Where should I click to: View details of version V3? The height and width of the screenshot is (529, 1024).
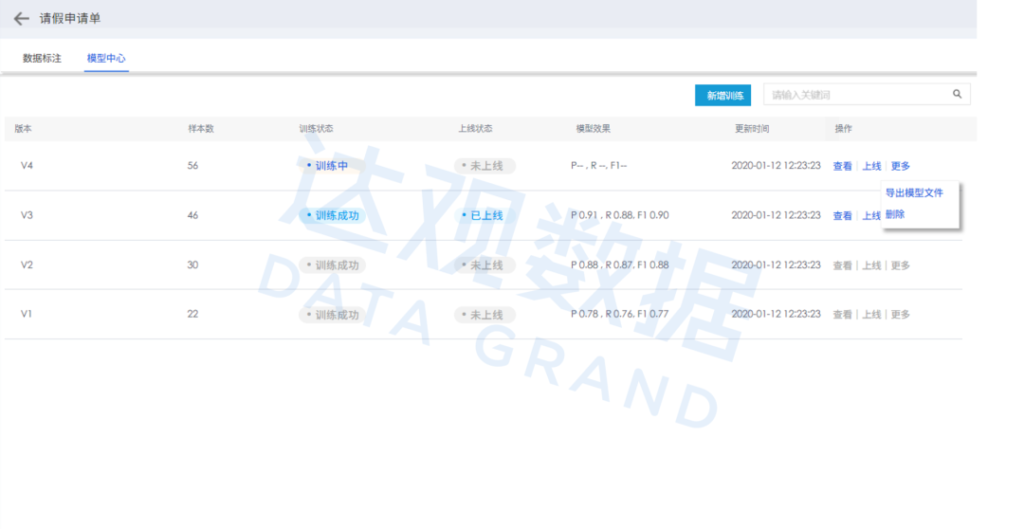[842, 216]
